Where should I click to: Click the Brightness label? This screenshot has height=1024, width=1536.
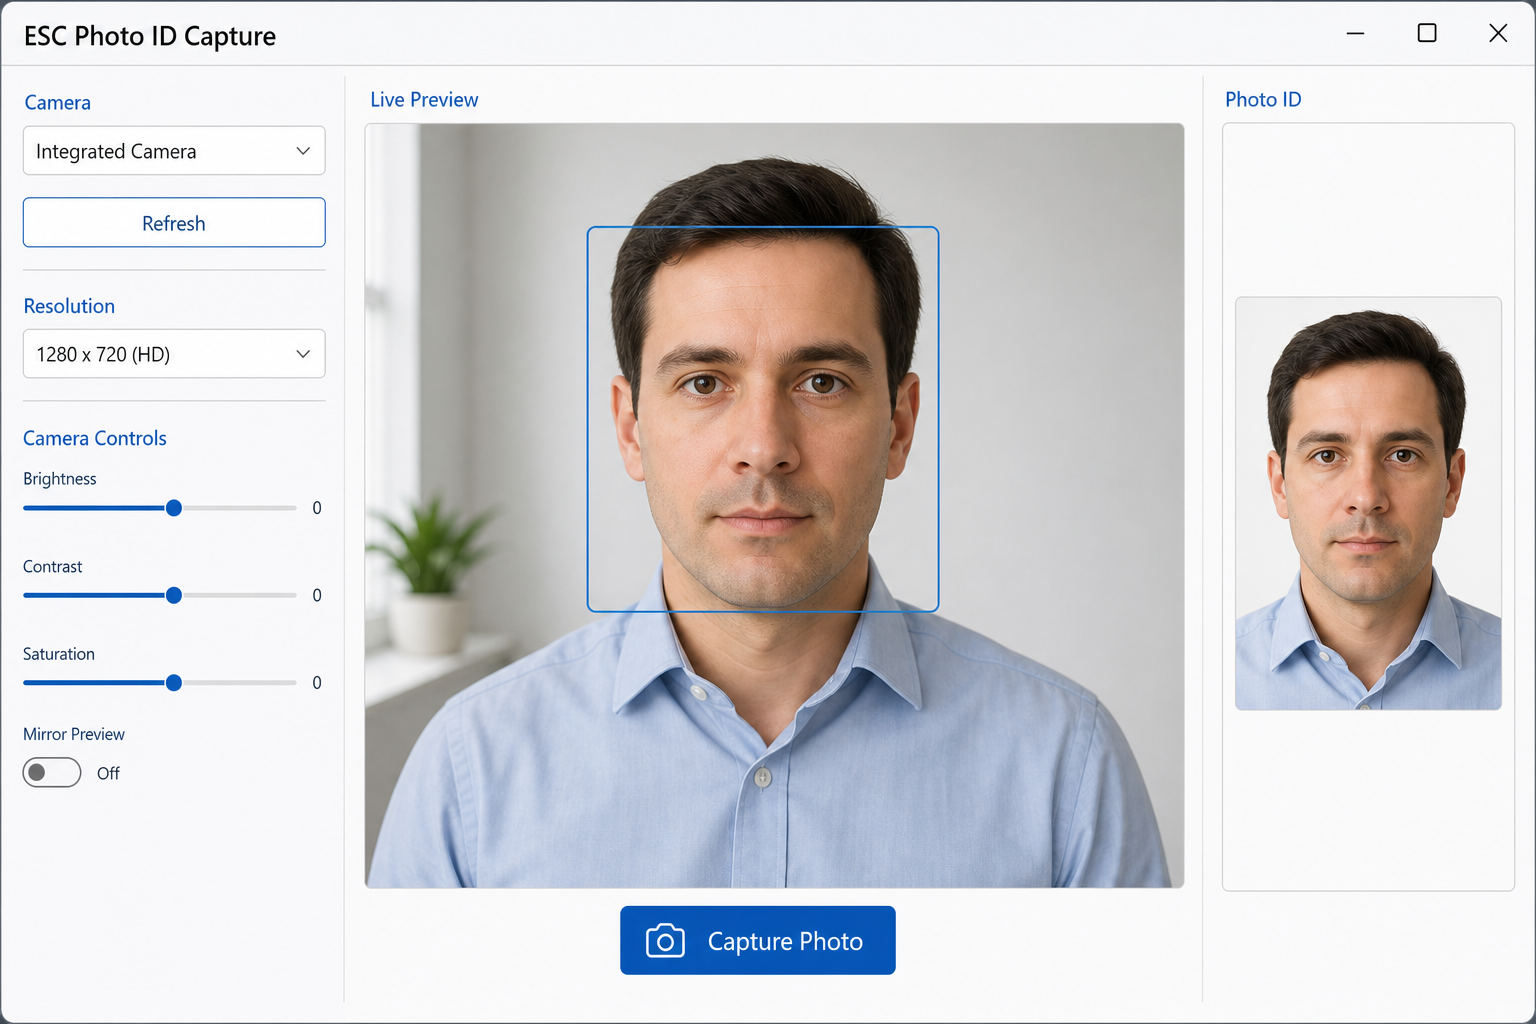[60, 479]
